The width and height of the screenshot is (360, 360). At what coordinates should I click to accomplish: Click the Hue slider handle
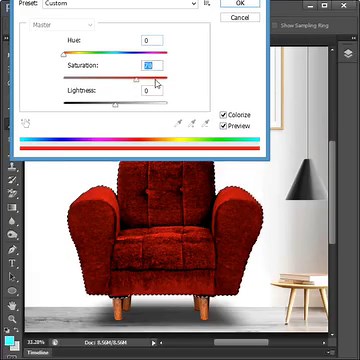click(64, 54)
